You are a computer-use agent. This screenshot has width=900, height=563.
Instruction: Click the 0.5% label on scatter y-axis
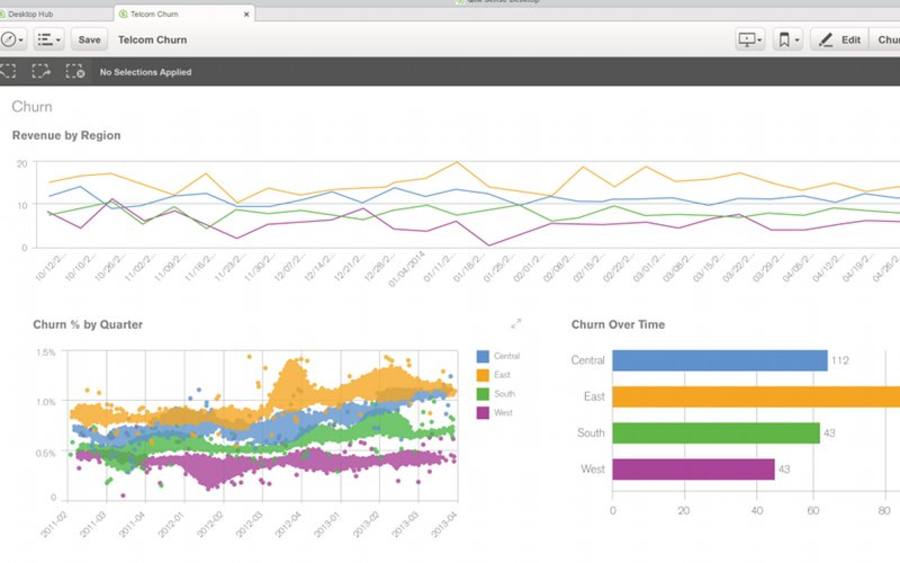coord(46,453)
